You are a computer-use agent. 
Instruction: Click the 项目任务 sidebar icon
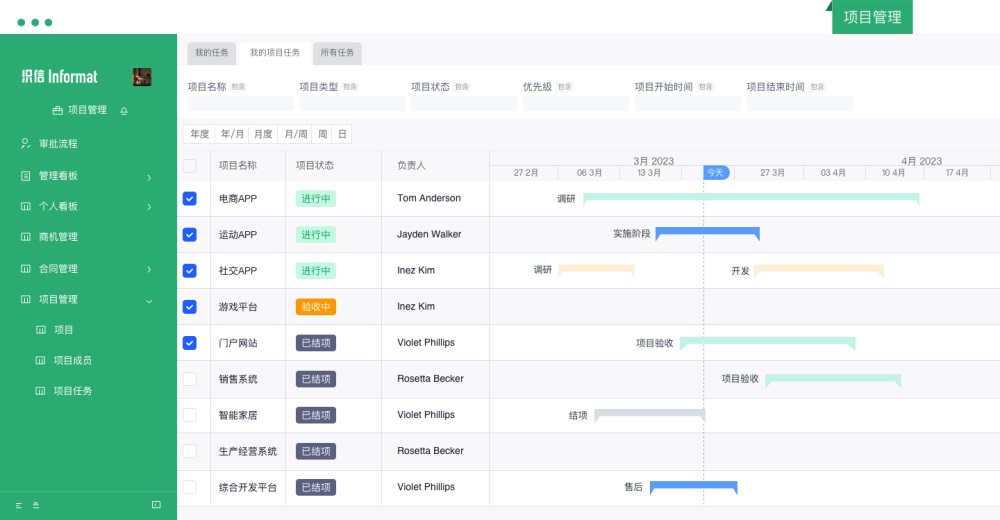point(41,391)
